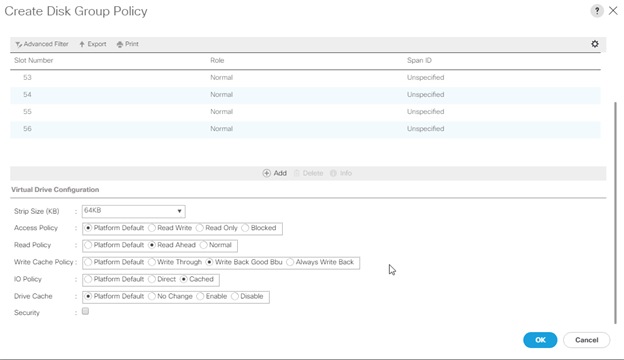Set IO Policy to Cached
Image resolution: width=624 pixels, height=360 pixels.
tap(183, 279)
